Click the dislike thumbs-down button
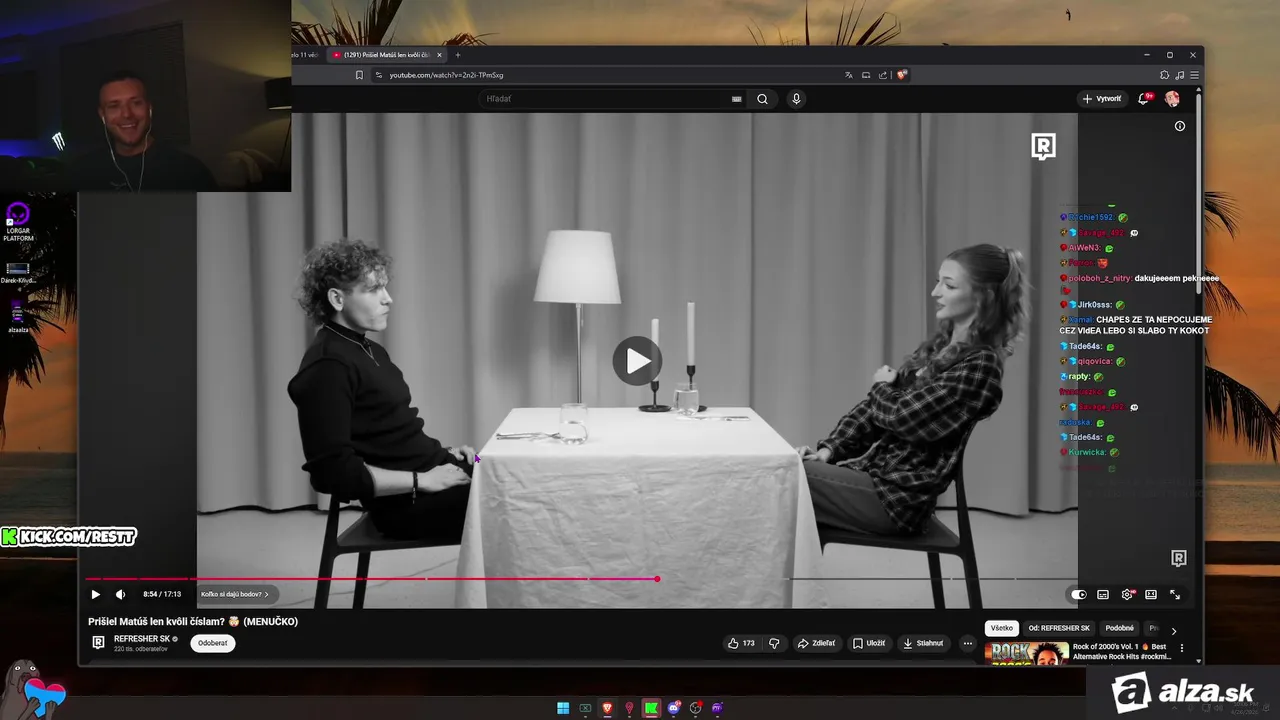This screenshot has width=1280, height=720. (774, 643)
